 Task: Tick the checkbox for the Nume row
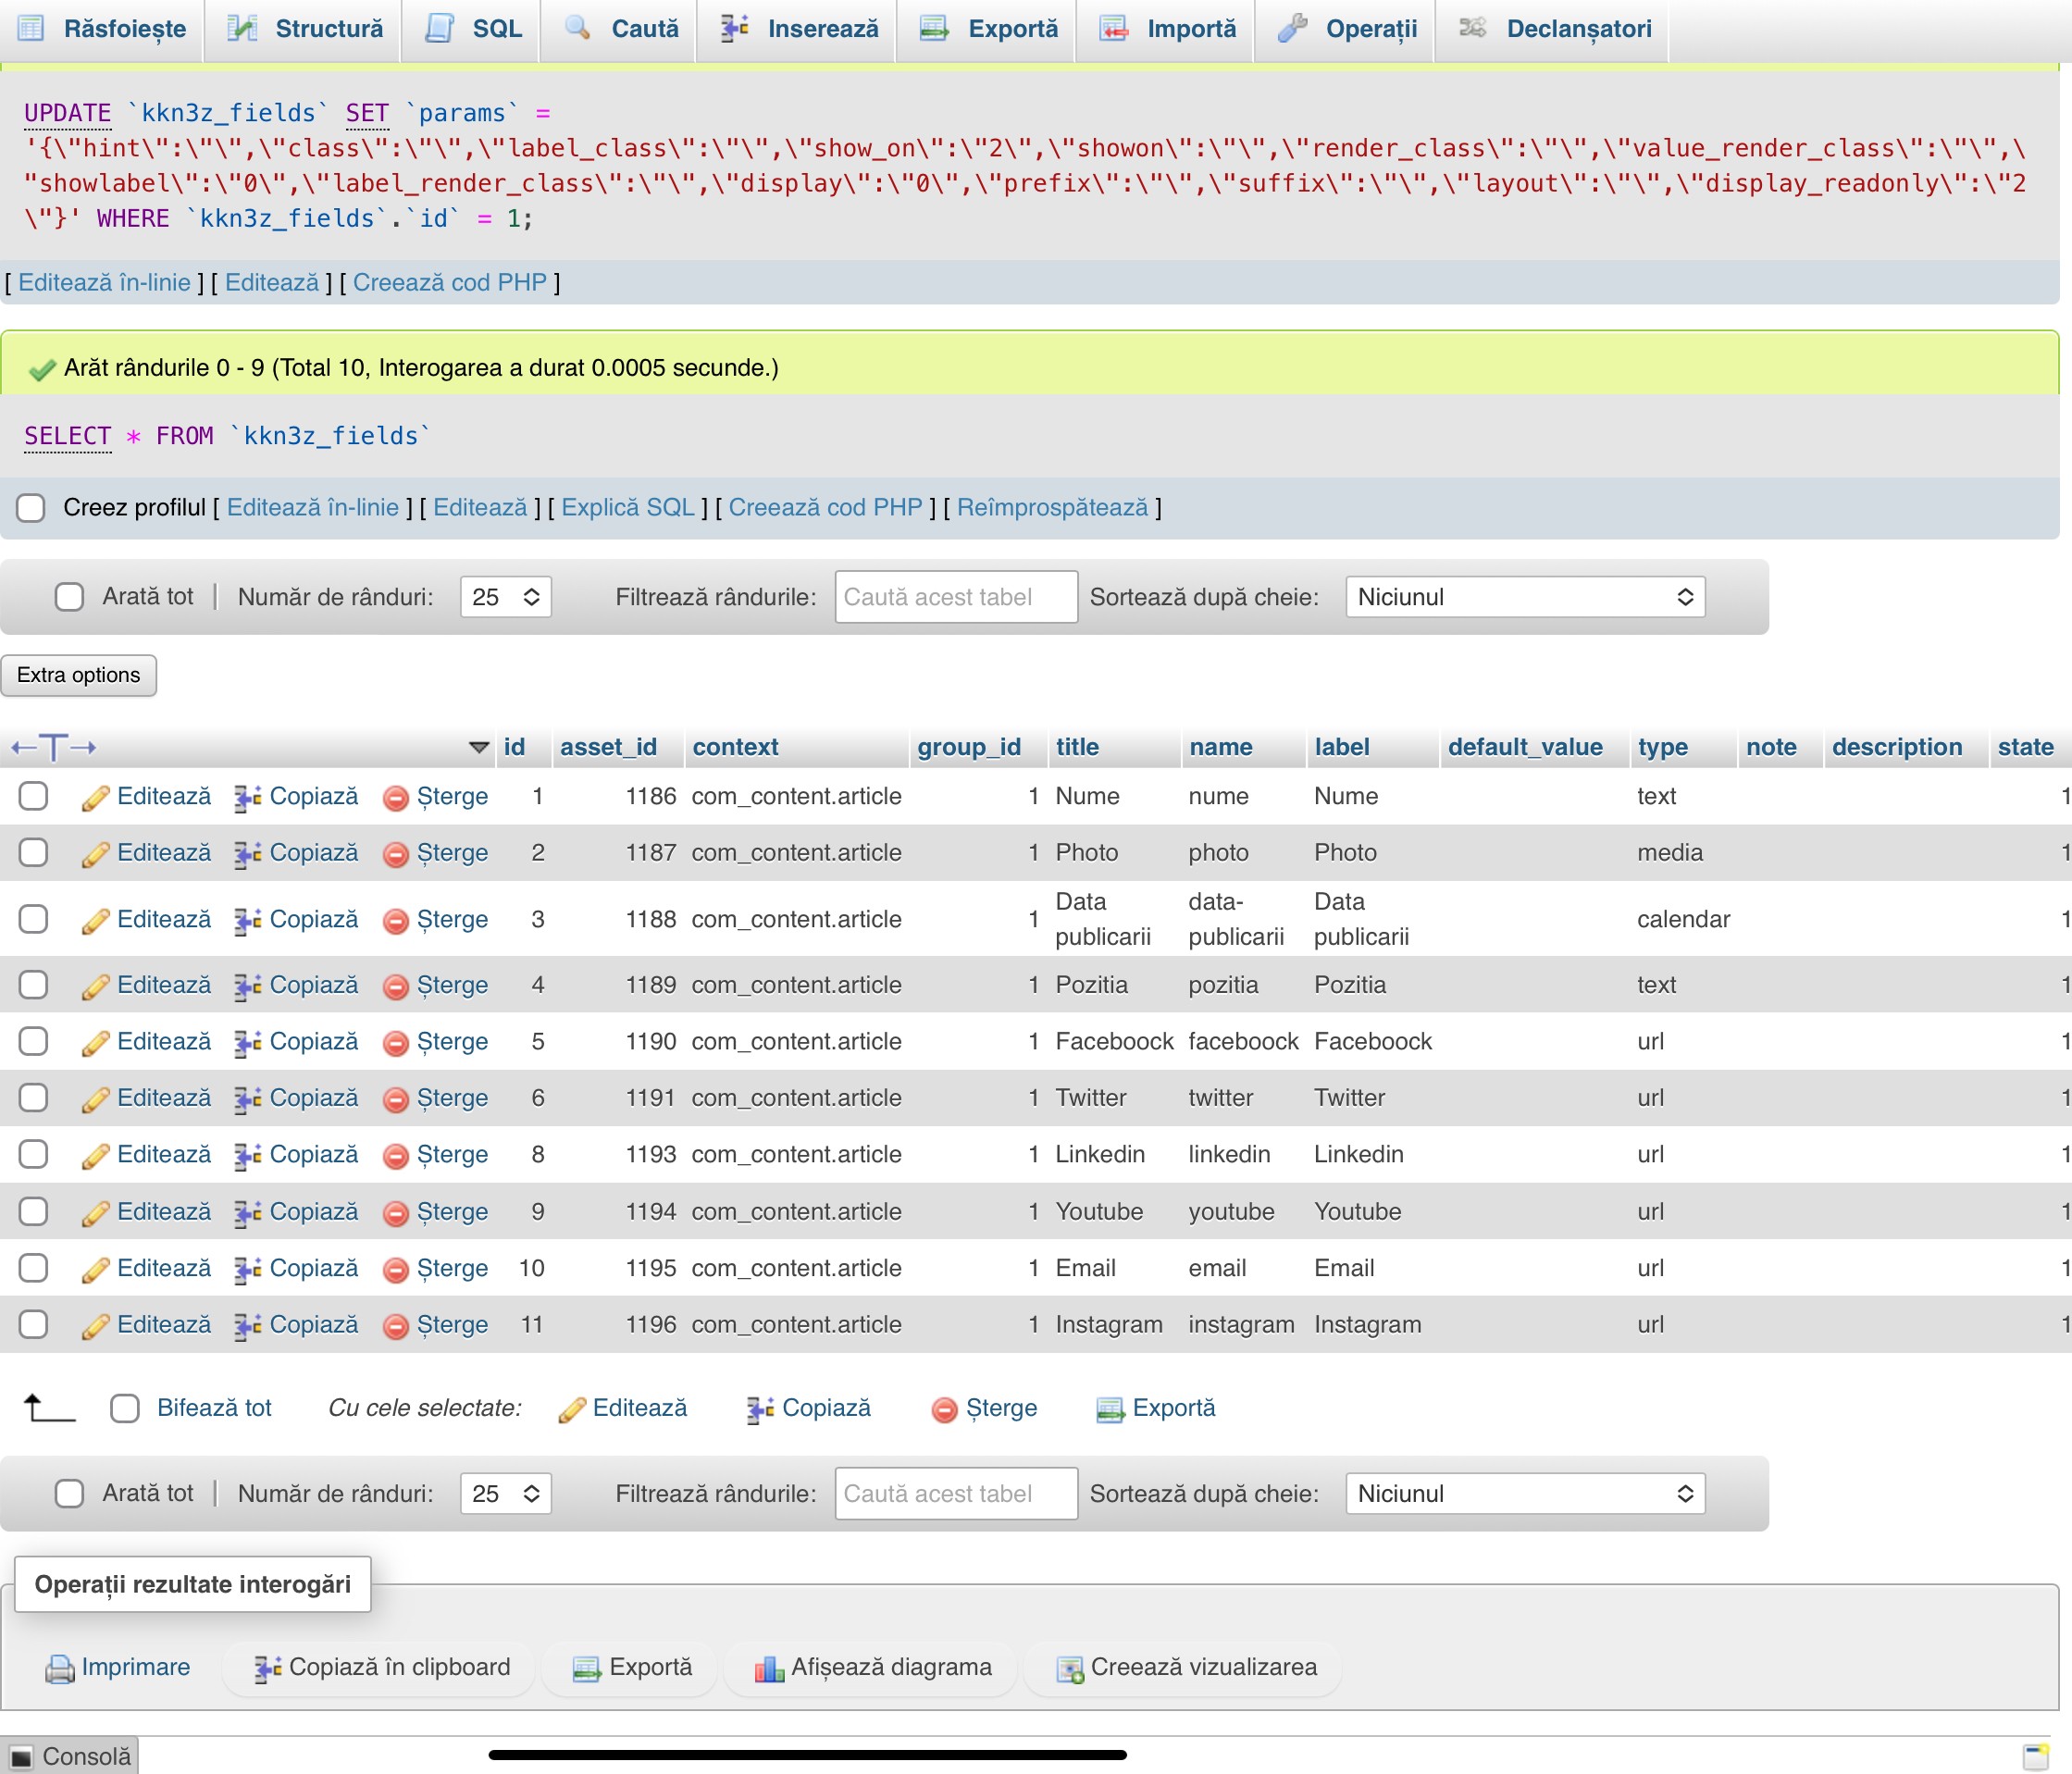coord(33,797)
